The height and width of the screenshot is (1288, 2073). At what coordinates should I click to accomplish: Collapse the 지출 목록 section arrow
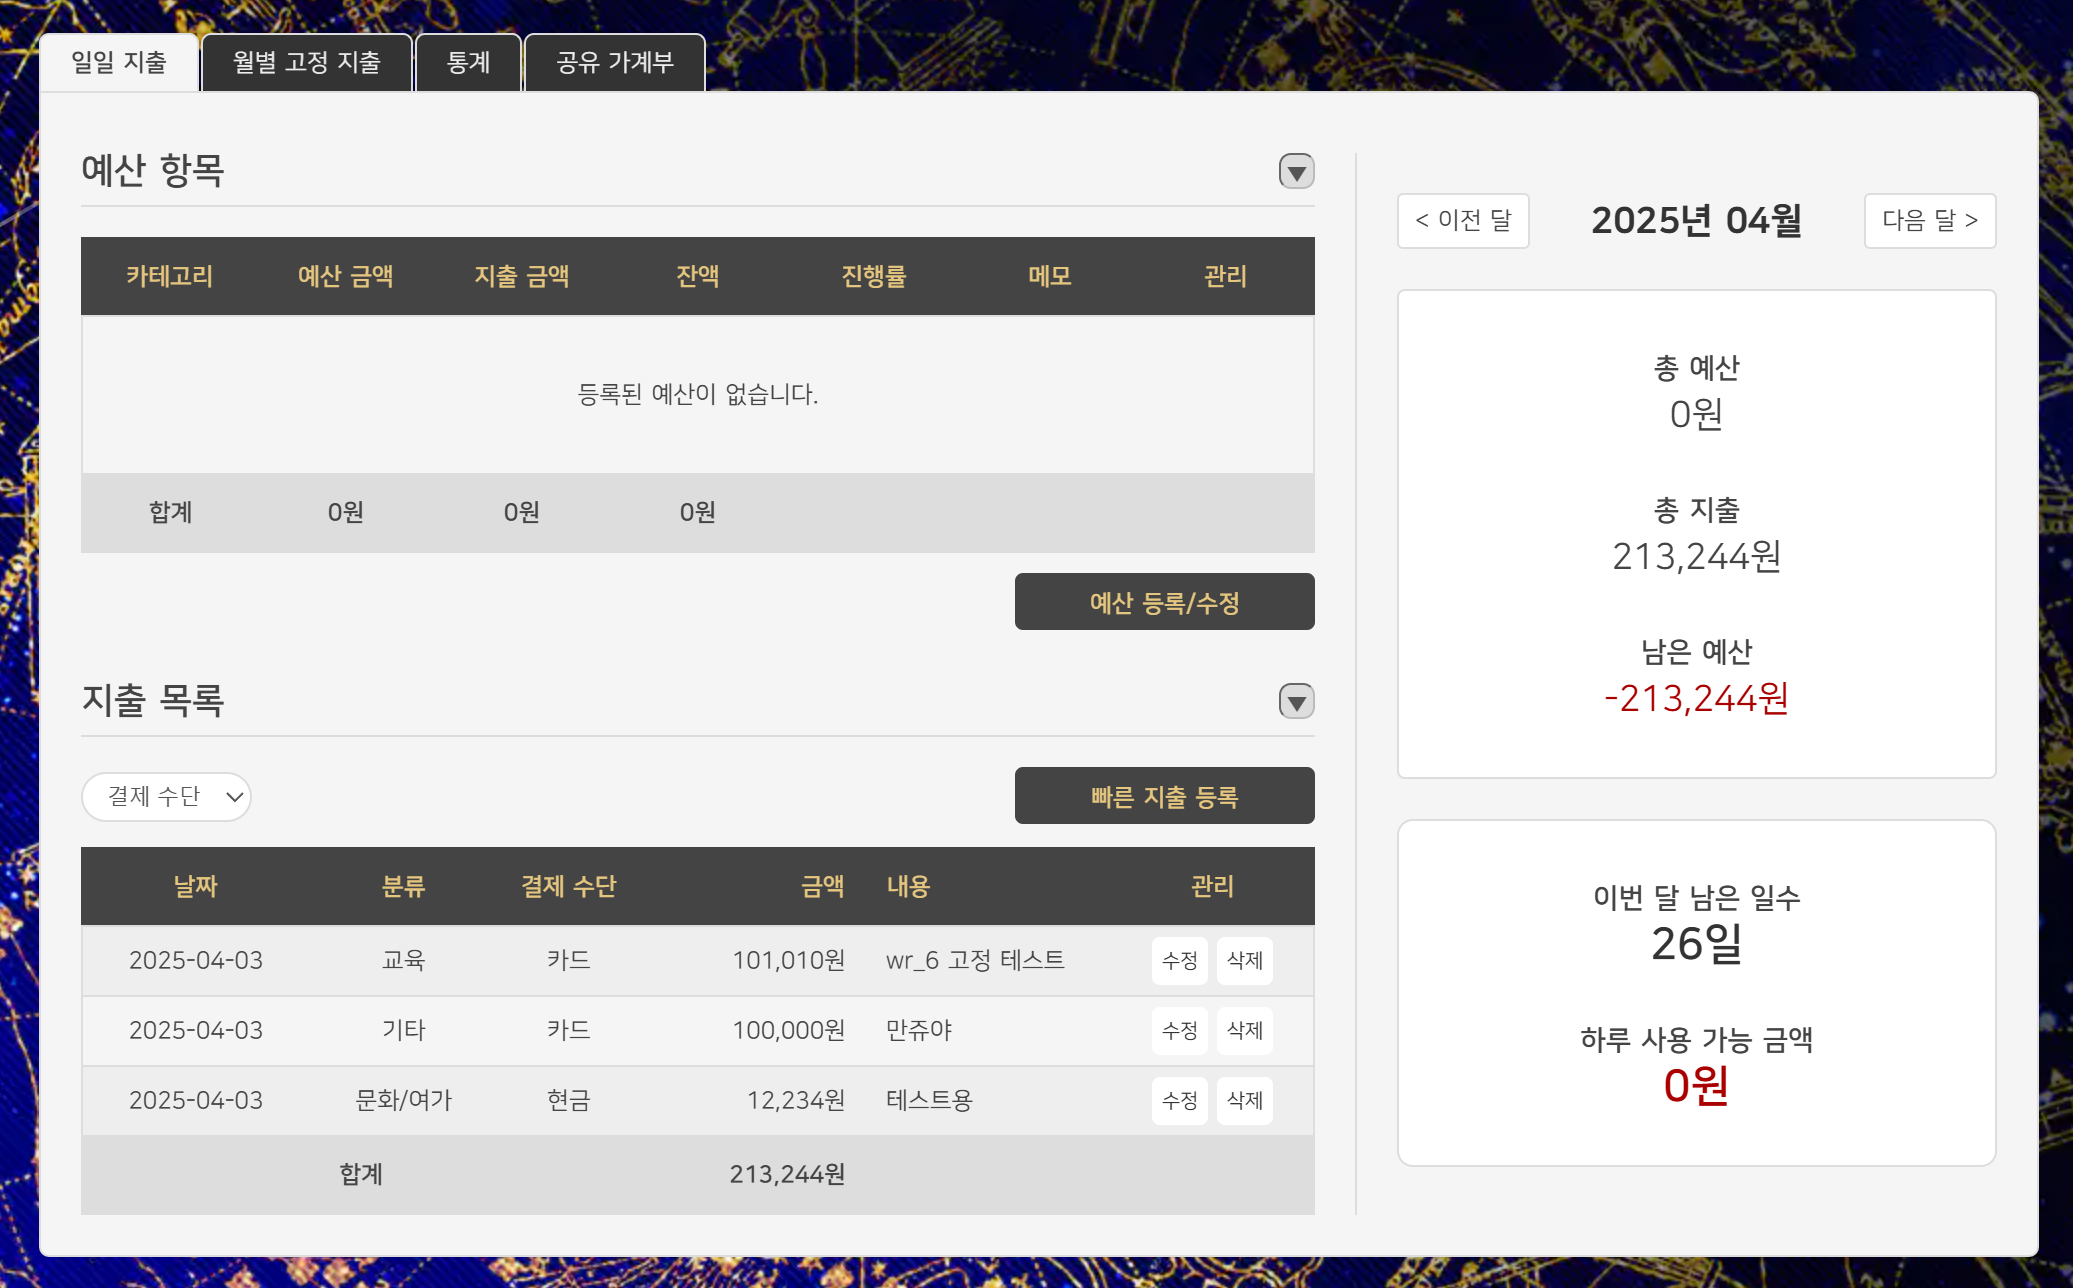(1296, 702)
